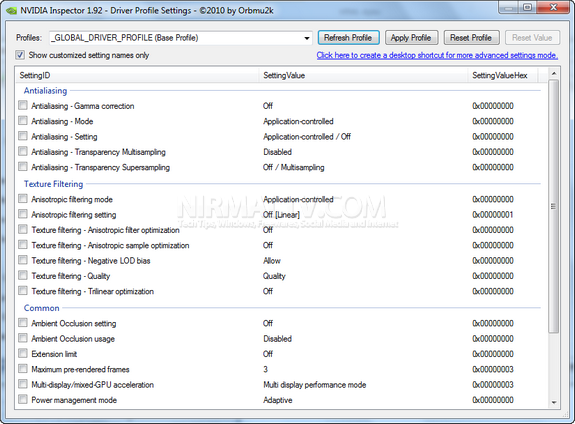The image size is (575, 424).
Task: Check Anisotropic filtering setting checkbox
Action: click(23, 214)
